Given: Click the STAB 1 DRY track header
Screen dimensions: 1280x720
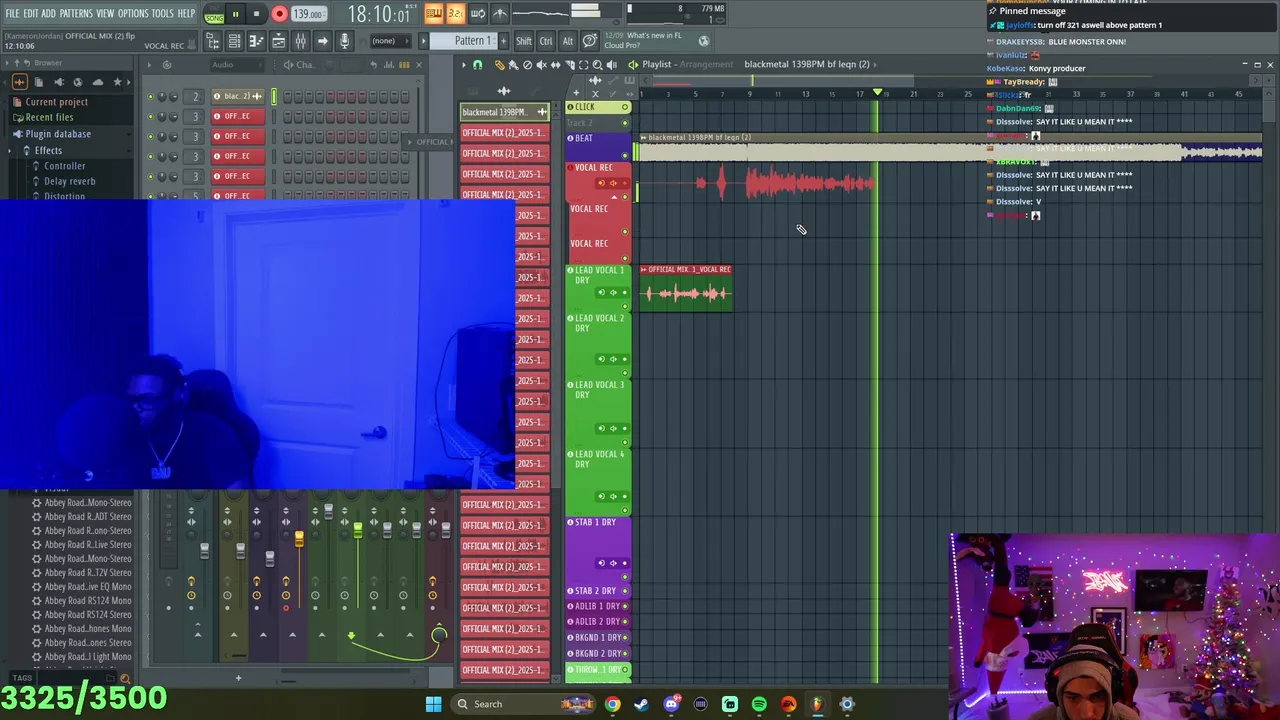Looking at the screenshot, I should pyautogui.click(x=598, y=548).
